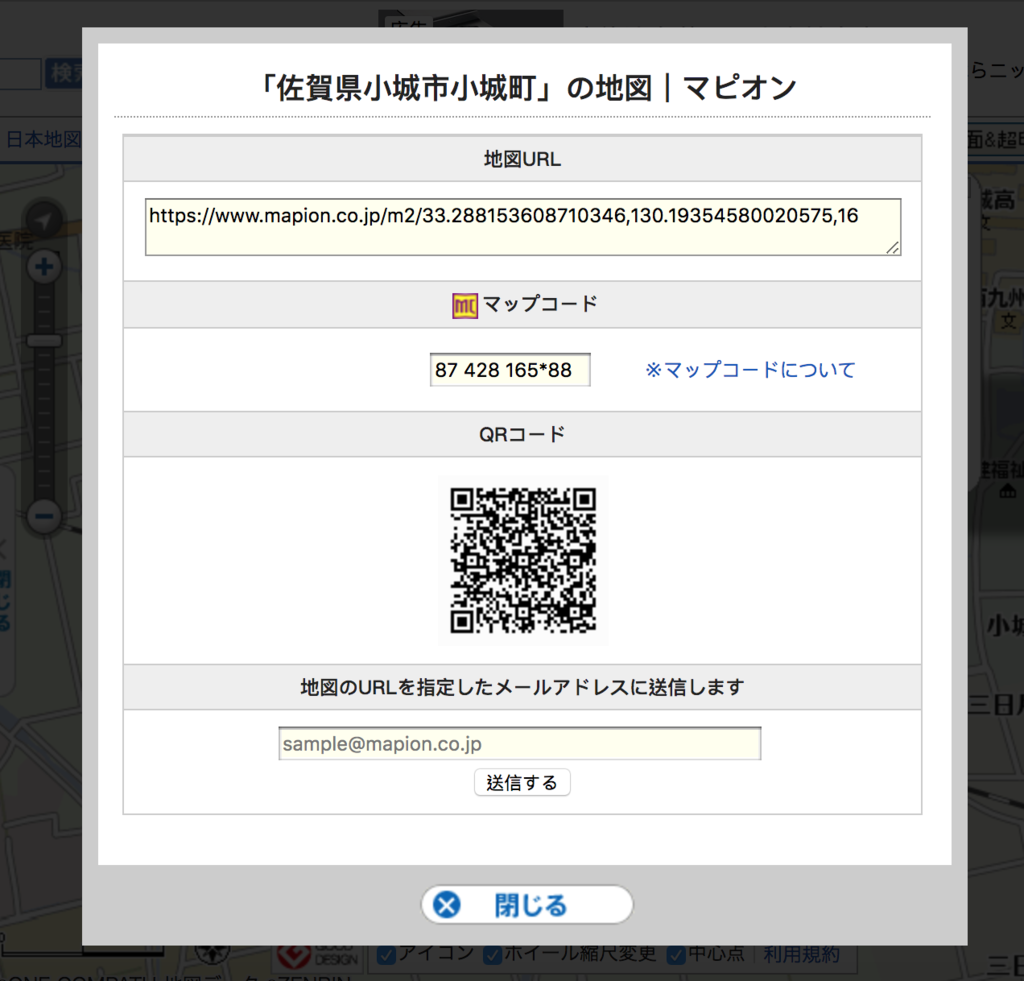Toggle the アイコン checkbox

(387, 954)
